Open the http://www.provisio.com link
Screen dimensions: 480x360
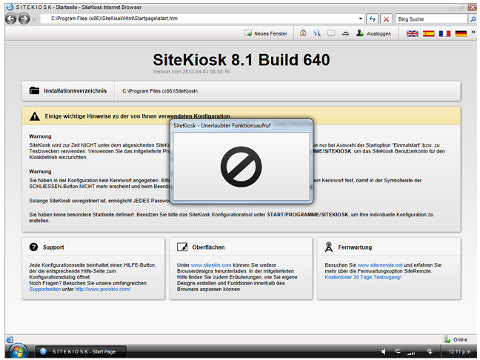click(x=102, y=289)
